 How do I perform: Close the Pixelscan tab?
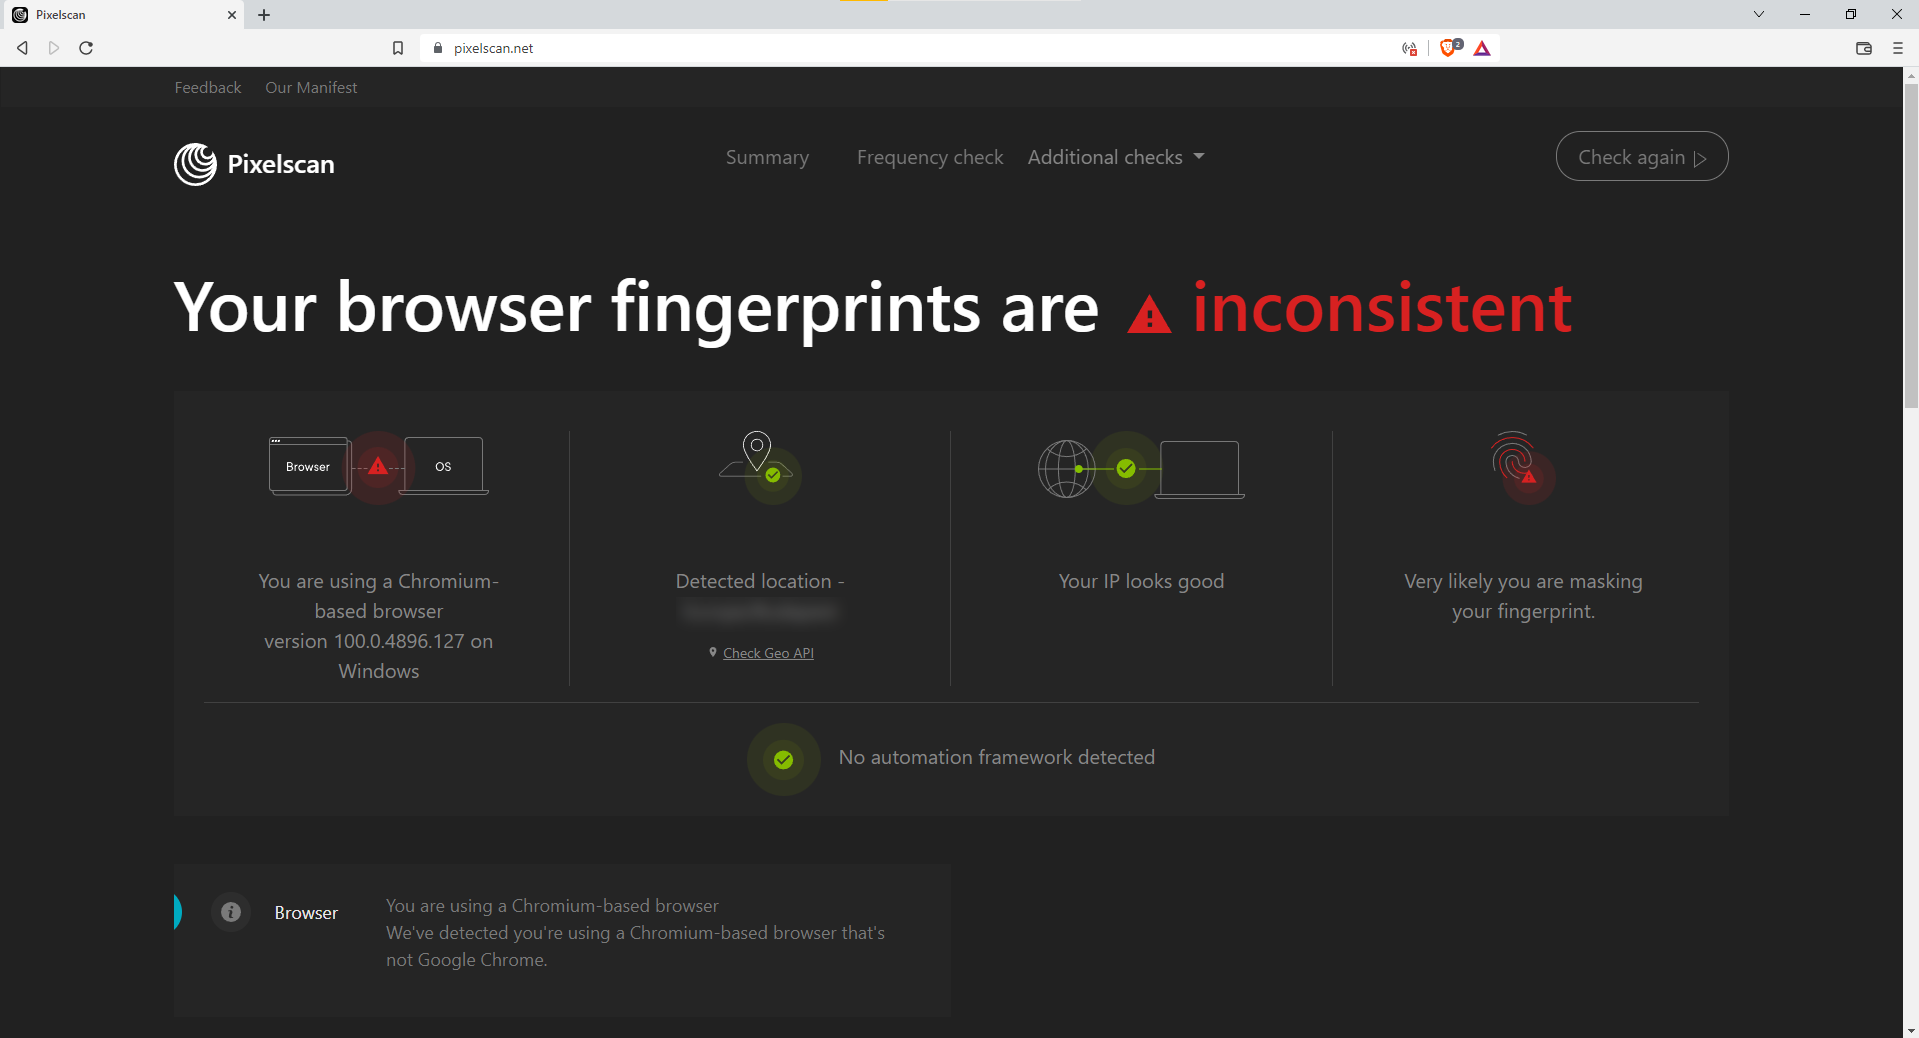tap(231, 15)
